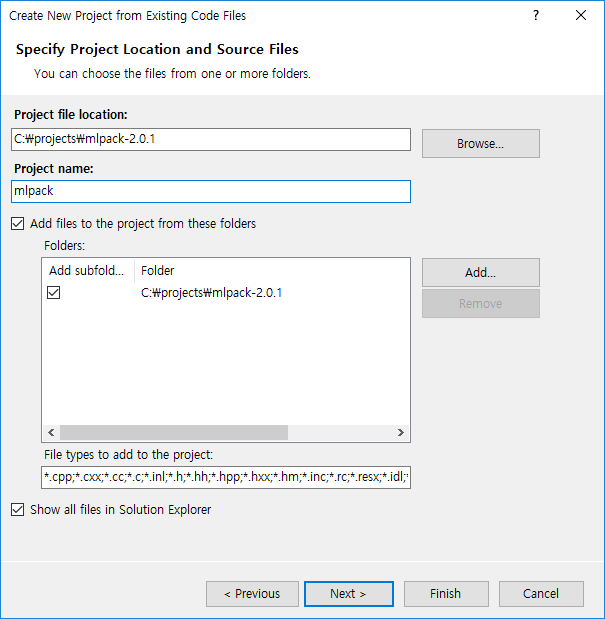Viewport: 605px width, 619px height.
Task: Cancel the project creation wizard
Action: [541, 594]
